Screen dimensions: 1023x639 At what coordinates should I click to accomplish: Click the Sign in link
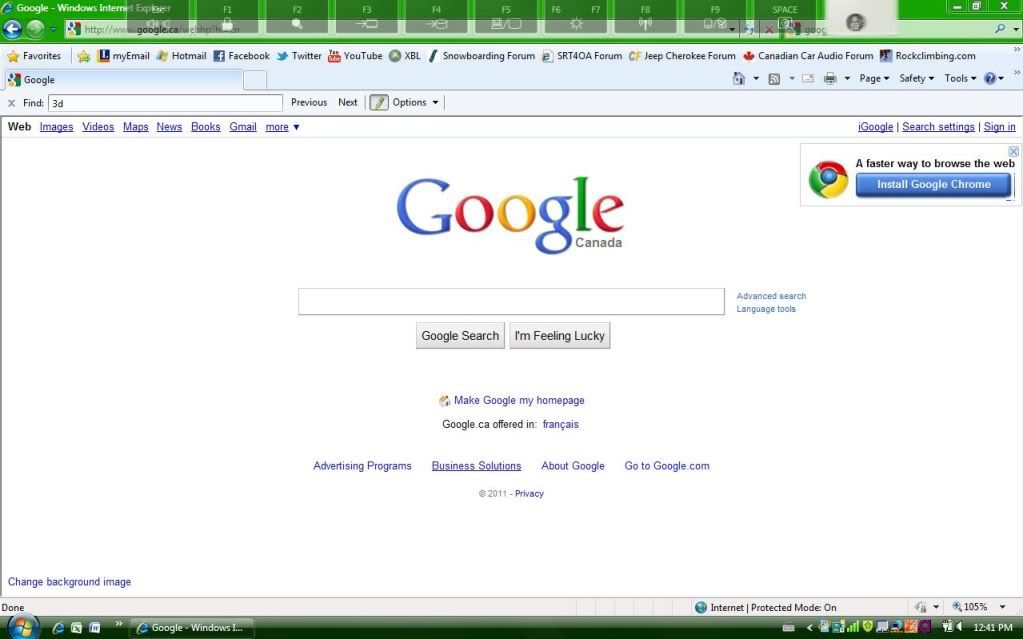click(x=1000, y=127)
